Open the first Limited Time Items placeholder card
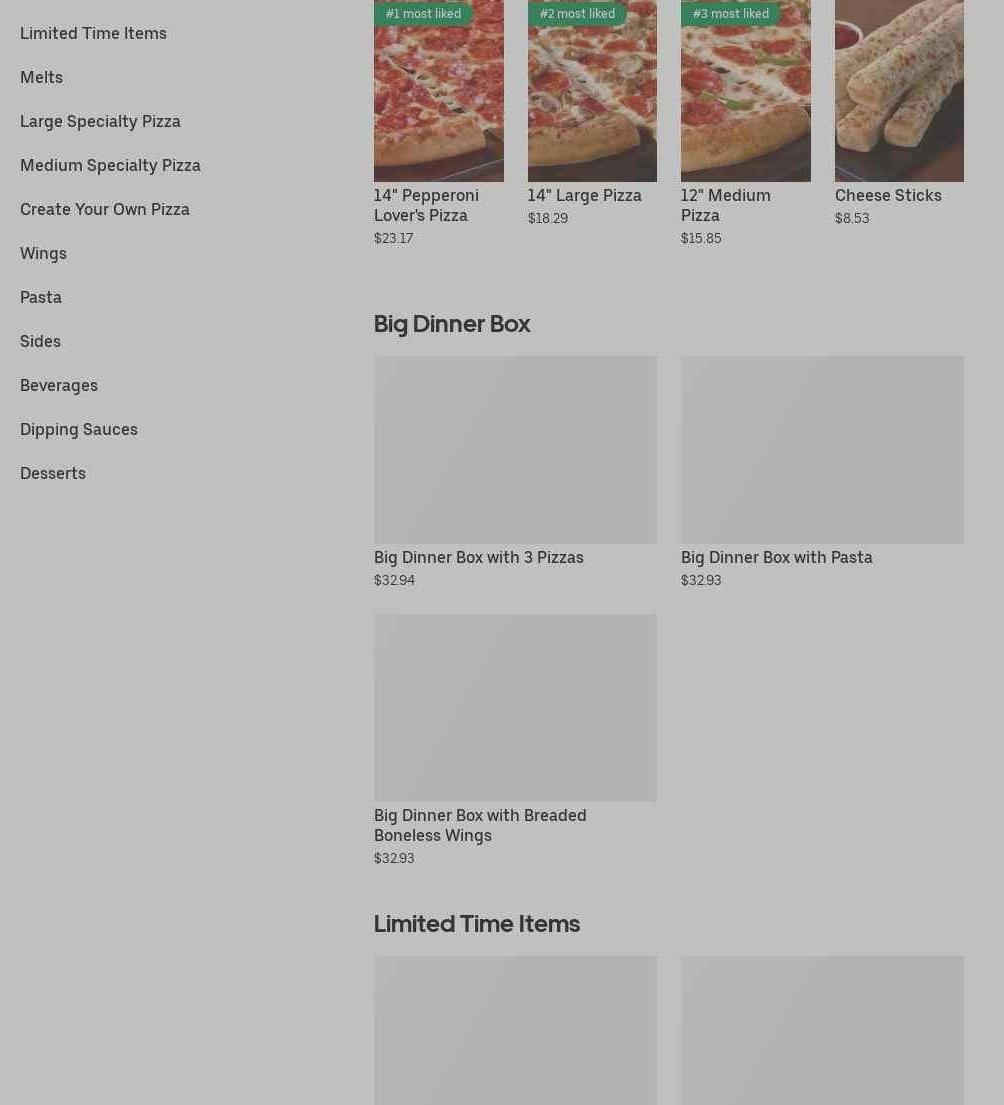The image size is (1004, 1105). pos(516,1030)
